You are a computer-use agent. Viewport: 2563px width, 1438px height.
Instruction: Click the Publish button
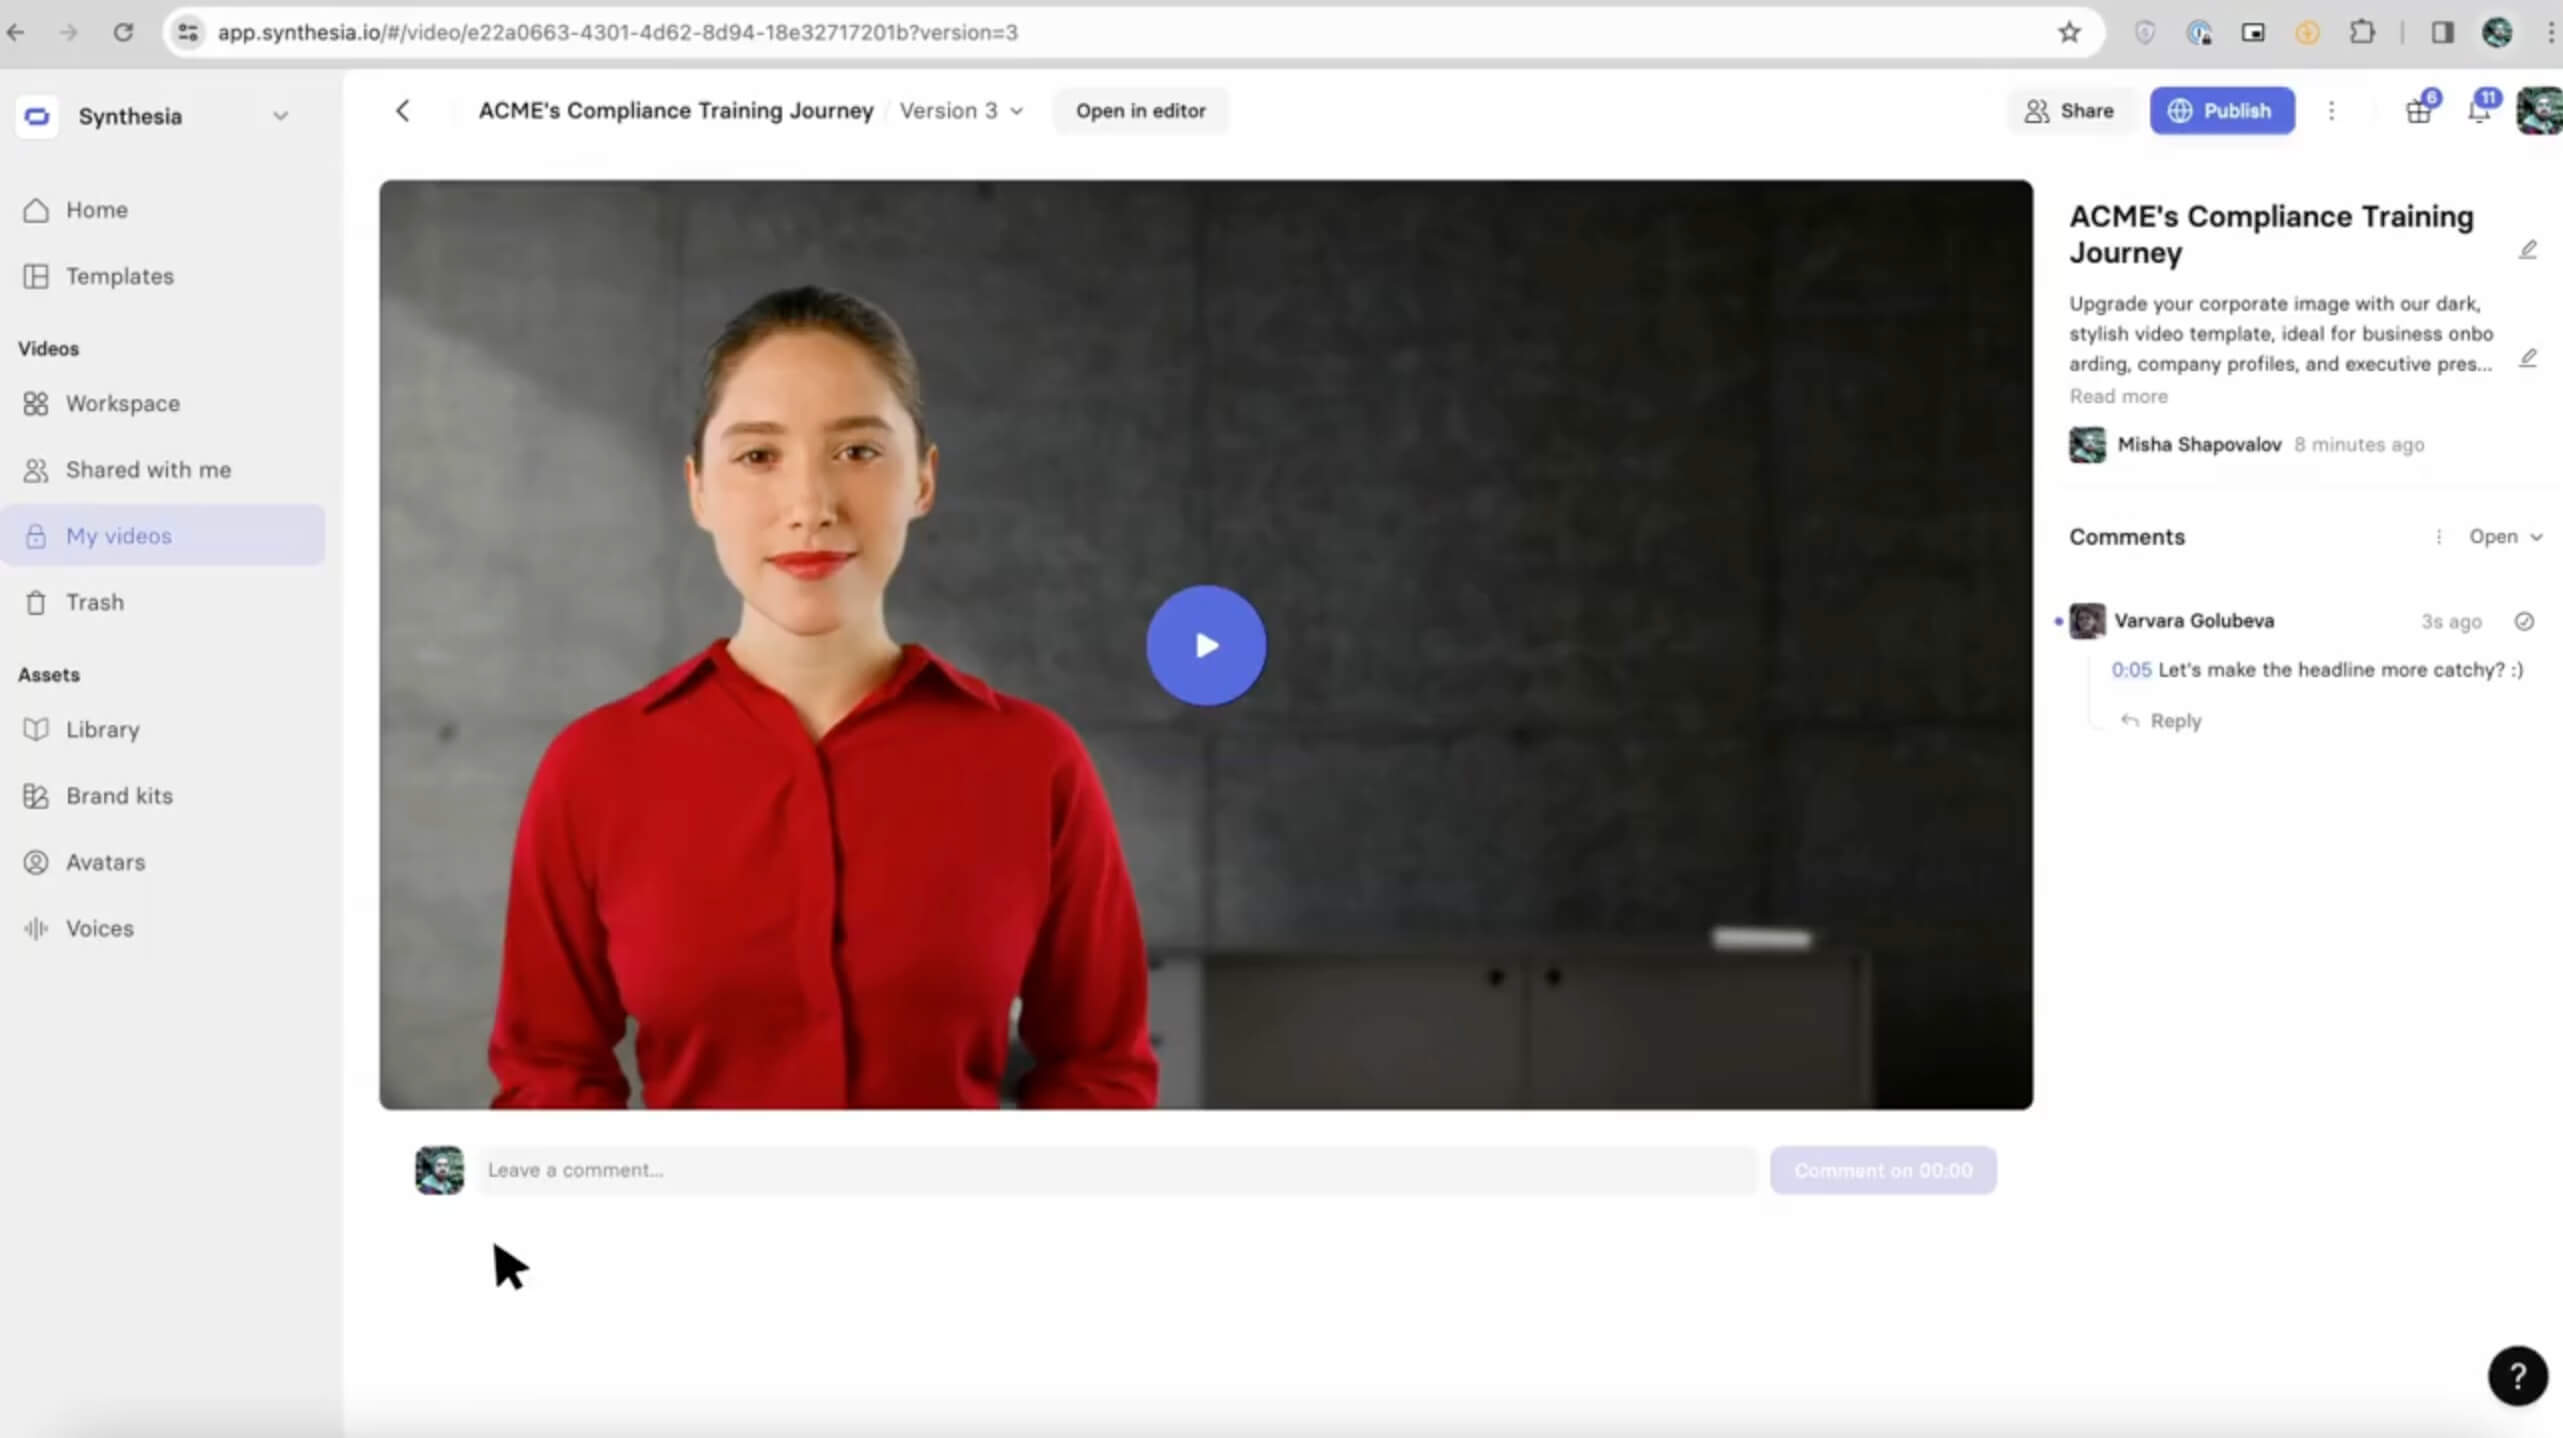pyautogui.click(x=2221, y=111)
